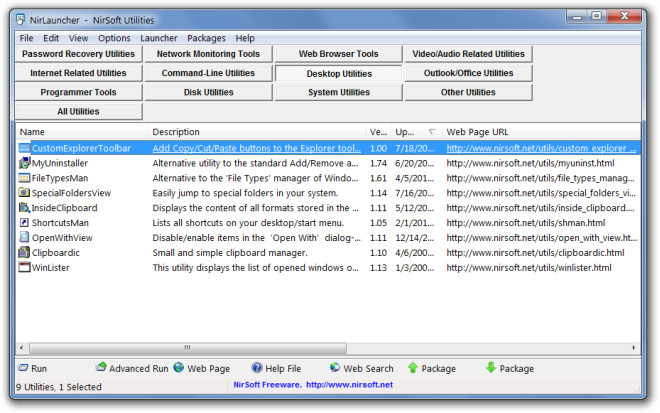The image size is (660, 413).
Task: Click the CustomExplorerToolbar icon
Action: point(24,148)
